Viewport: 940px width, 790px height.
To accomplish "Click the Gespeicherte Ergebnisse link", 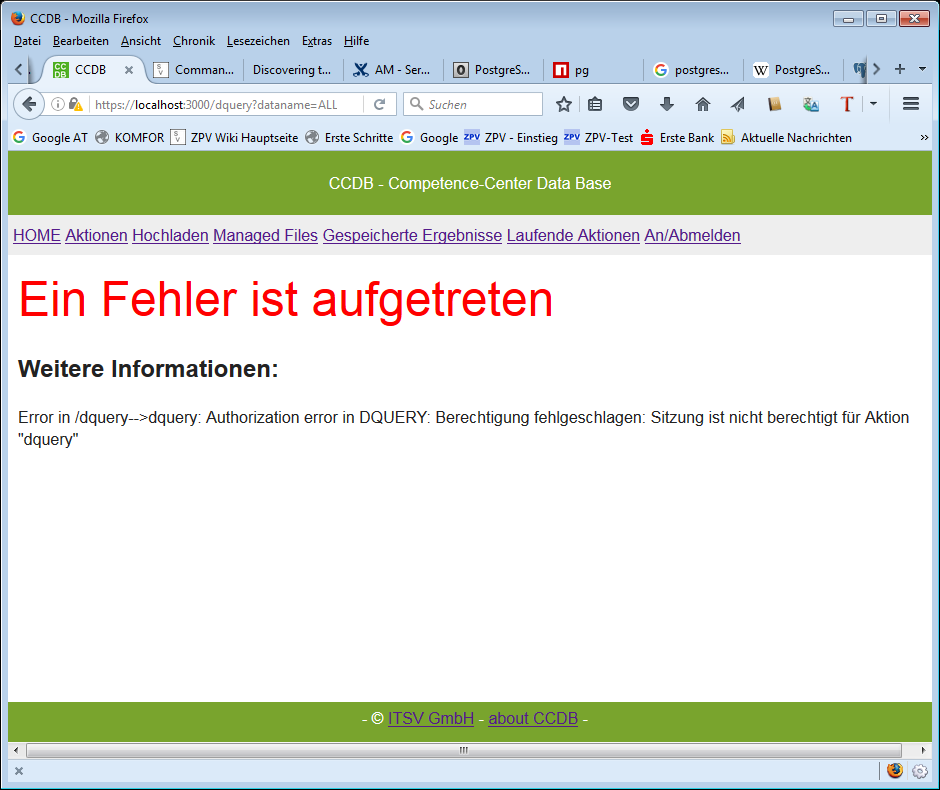I will (x=412, y=235).
